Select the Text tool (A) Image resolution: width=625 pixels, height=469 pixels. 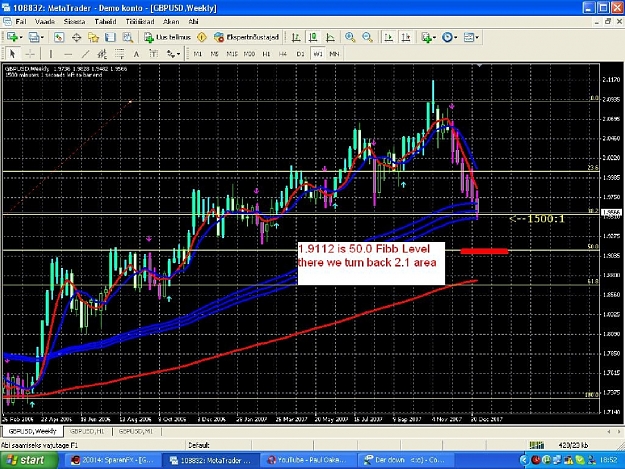(x=136, y=53)
